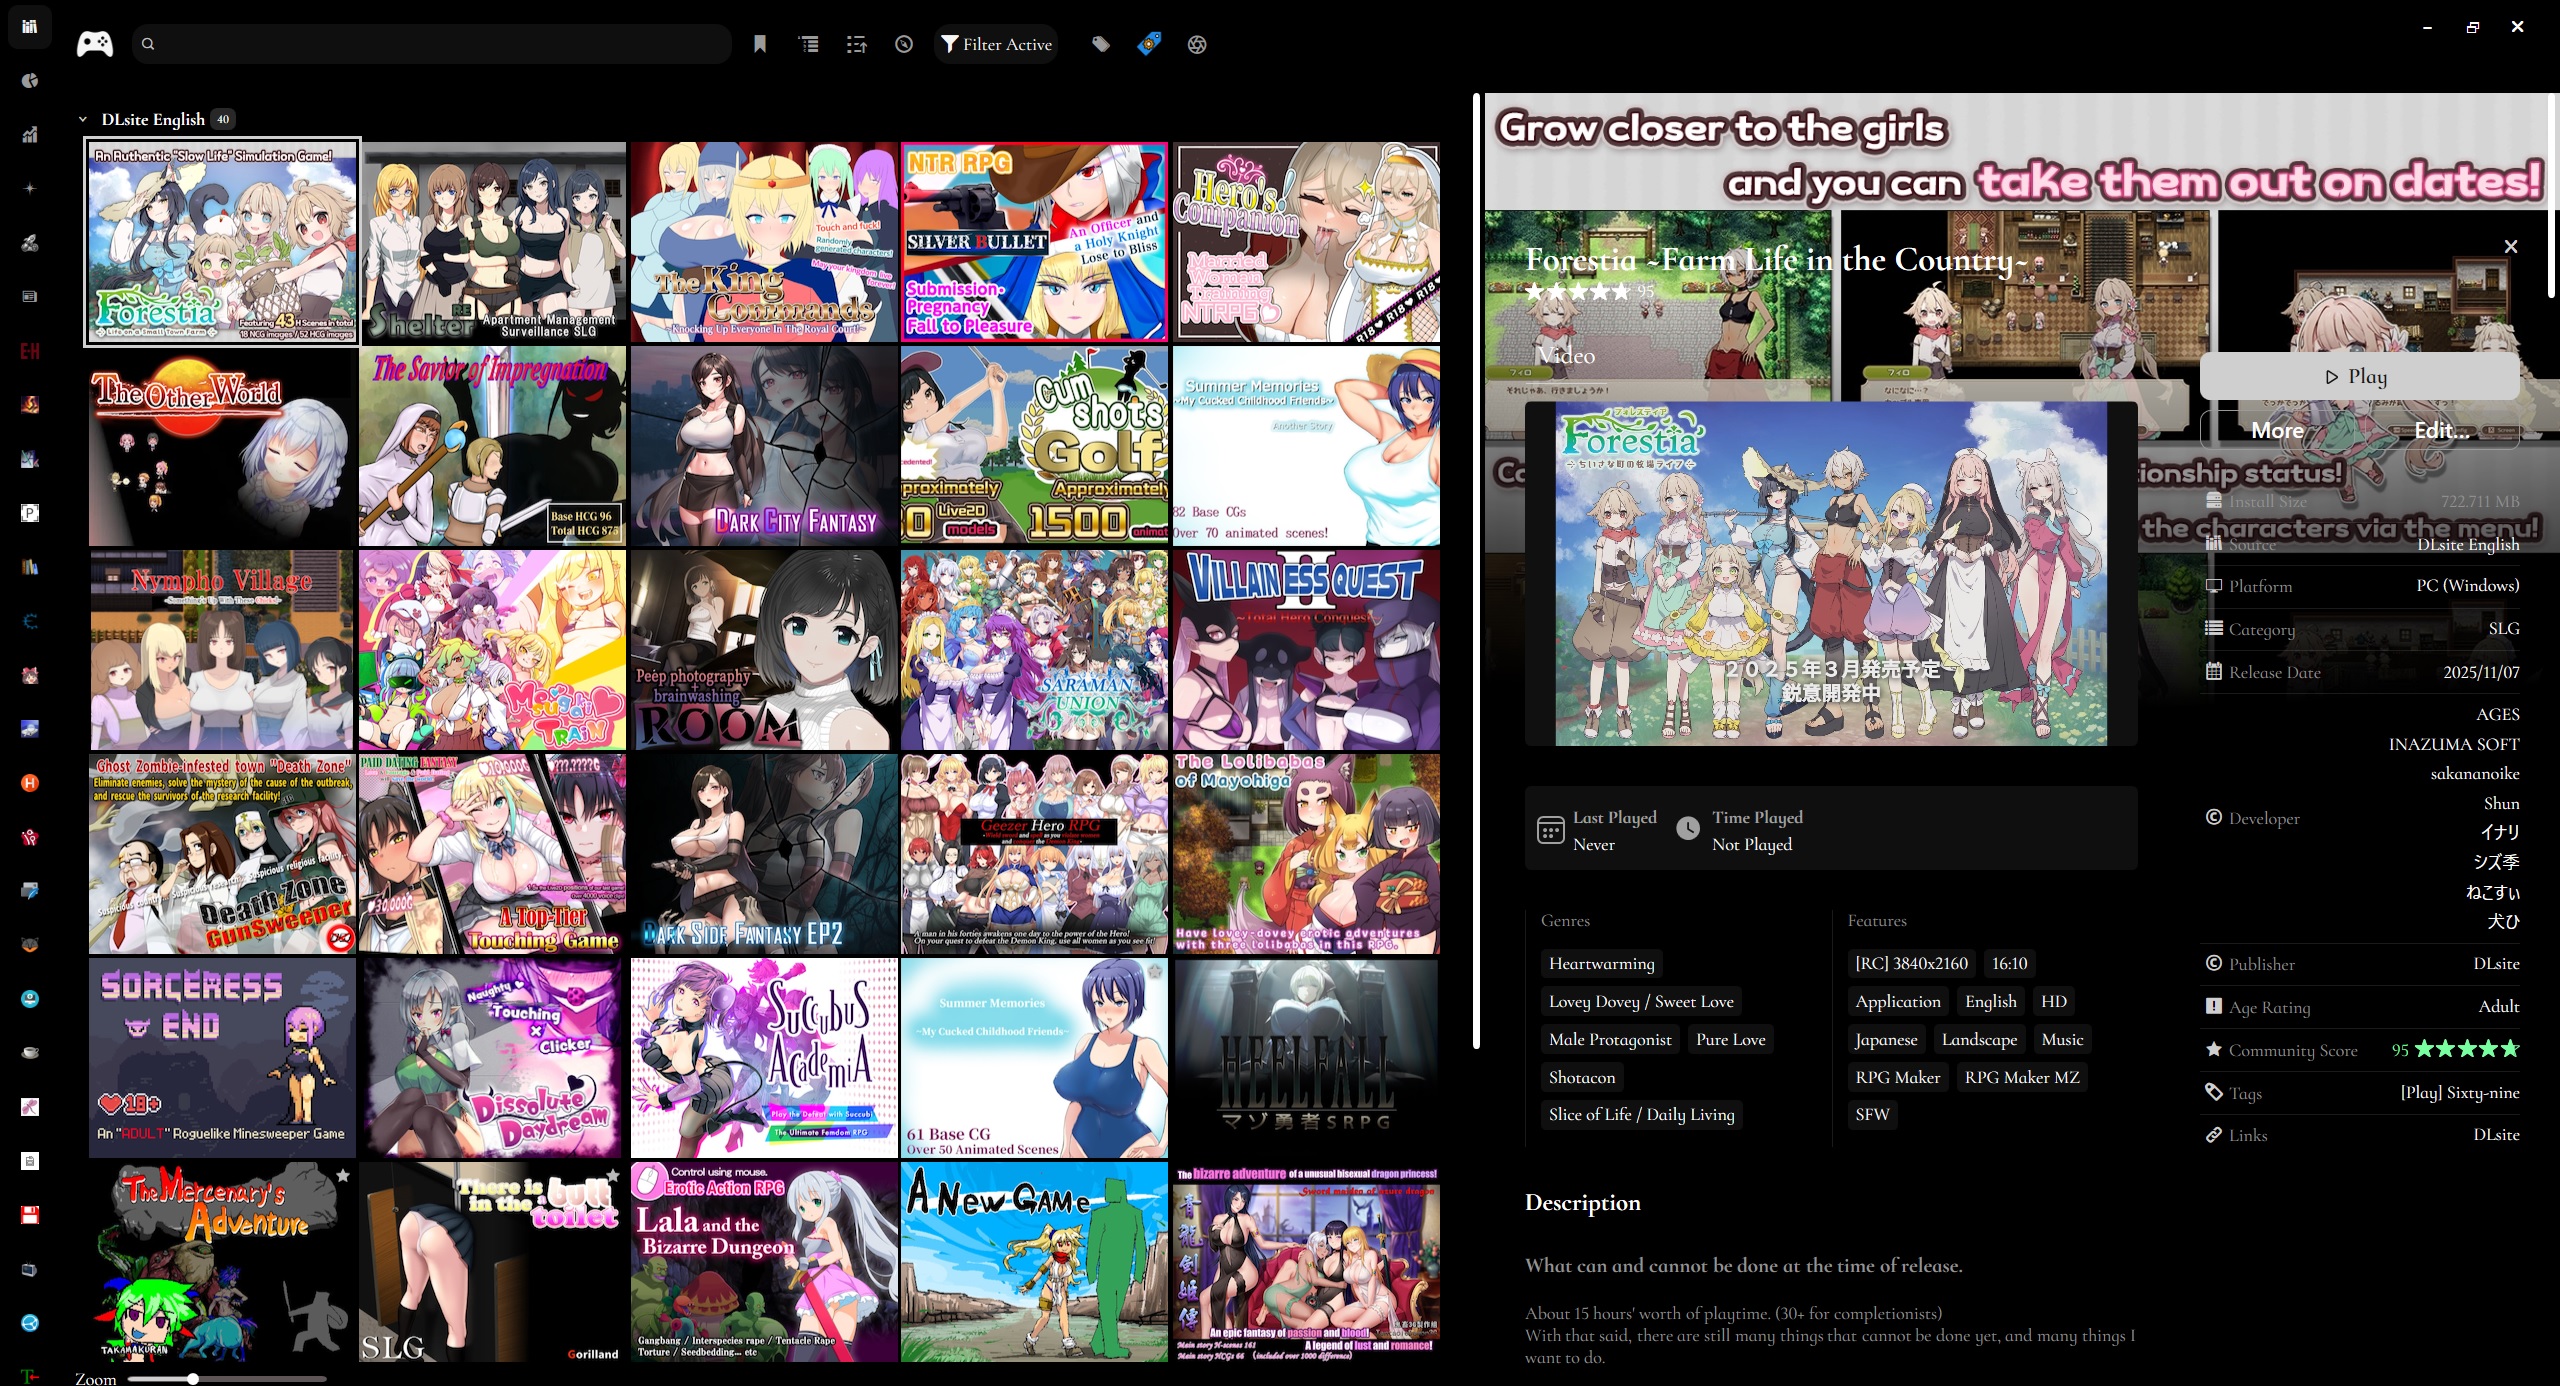This screenshot has width=2560, height=1386.
Task: Click the bookmark icon in toolbar
Action: pyautogui.click(x=760, y=44)
